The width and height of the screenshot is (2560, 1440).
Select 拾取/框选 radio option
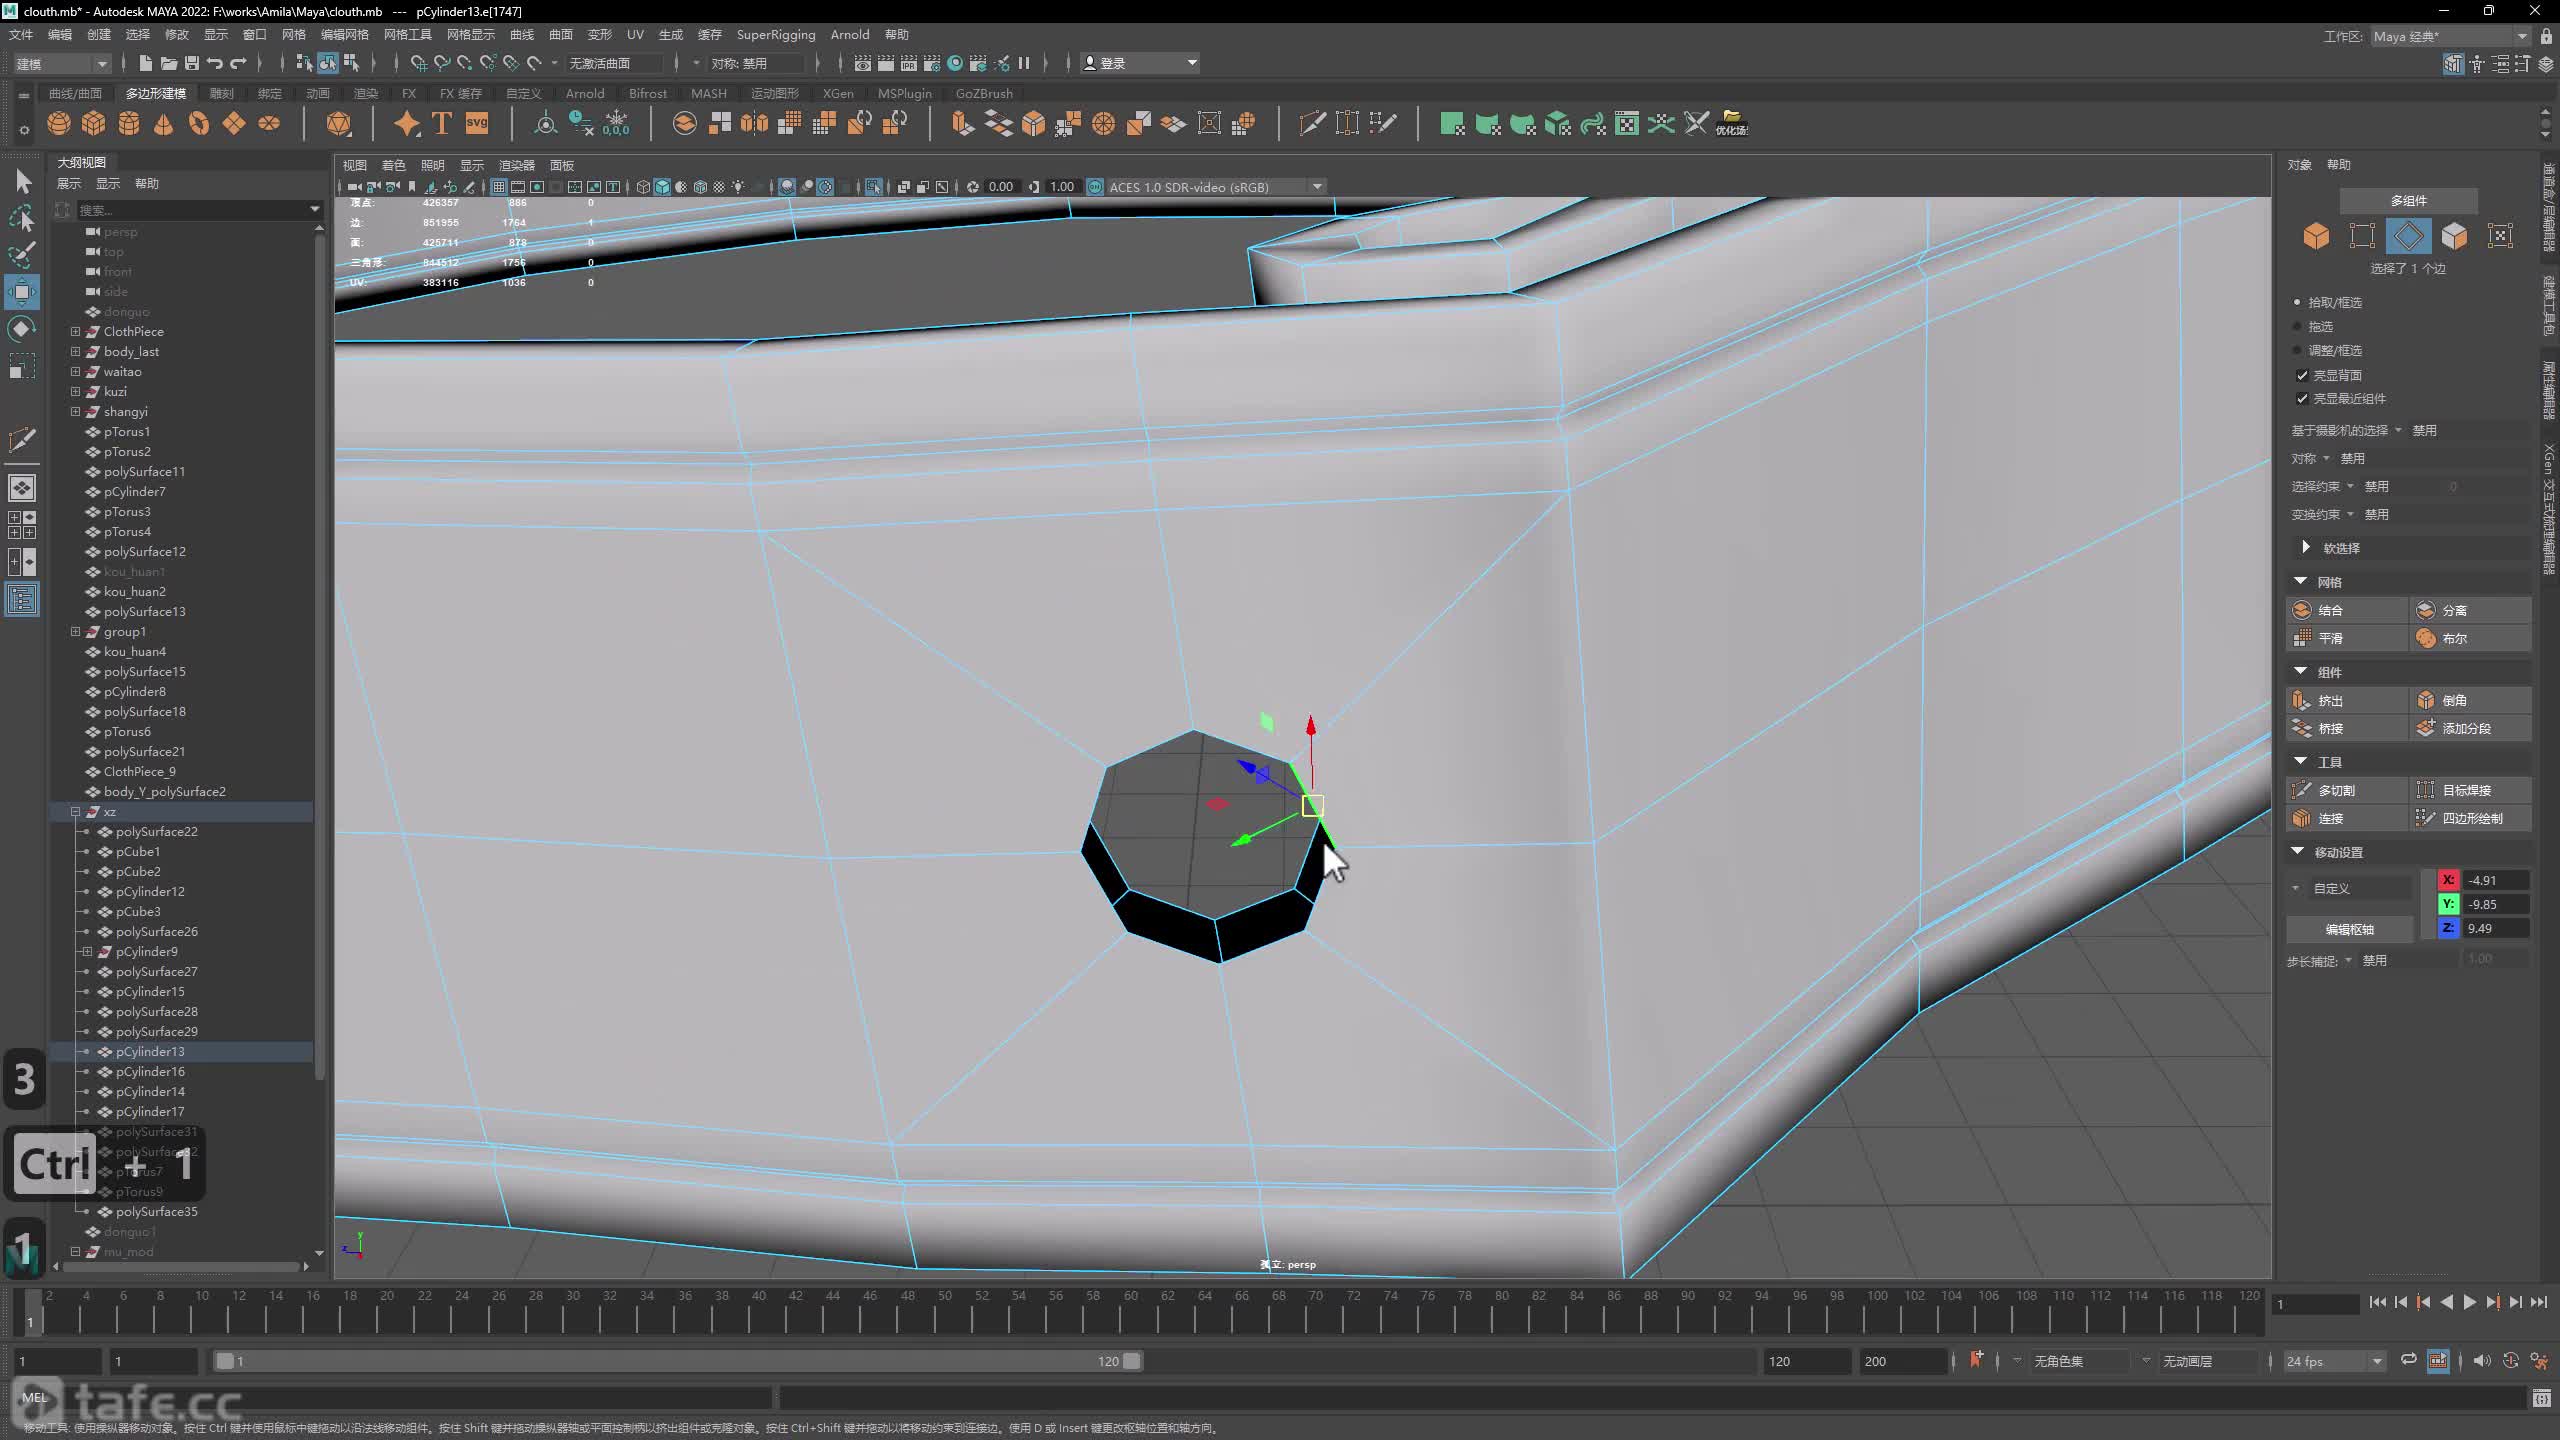click(2297, 302)
